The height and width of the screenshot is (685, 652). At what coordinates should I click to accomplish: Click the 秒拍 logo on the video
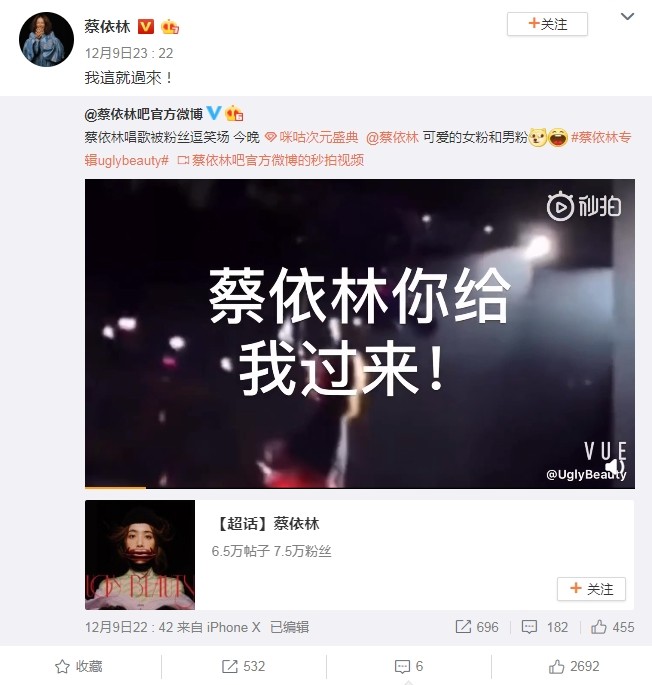[x=584, y=206]
